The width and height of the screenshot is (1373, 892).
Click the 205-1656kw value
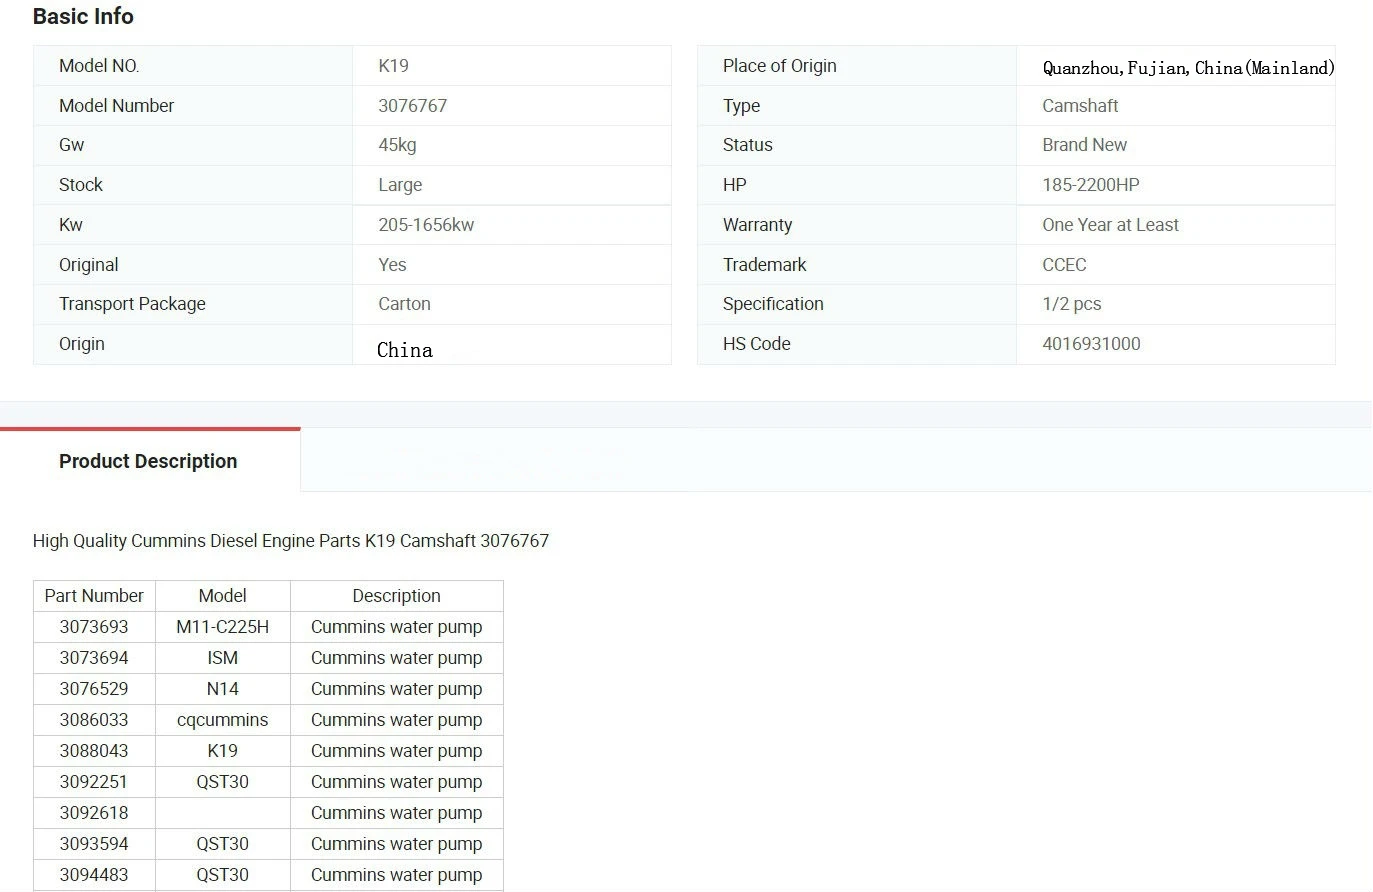[426, 225]
